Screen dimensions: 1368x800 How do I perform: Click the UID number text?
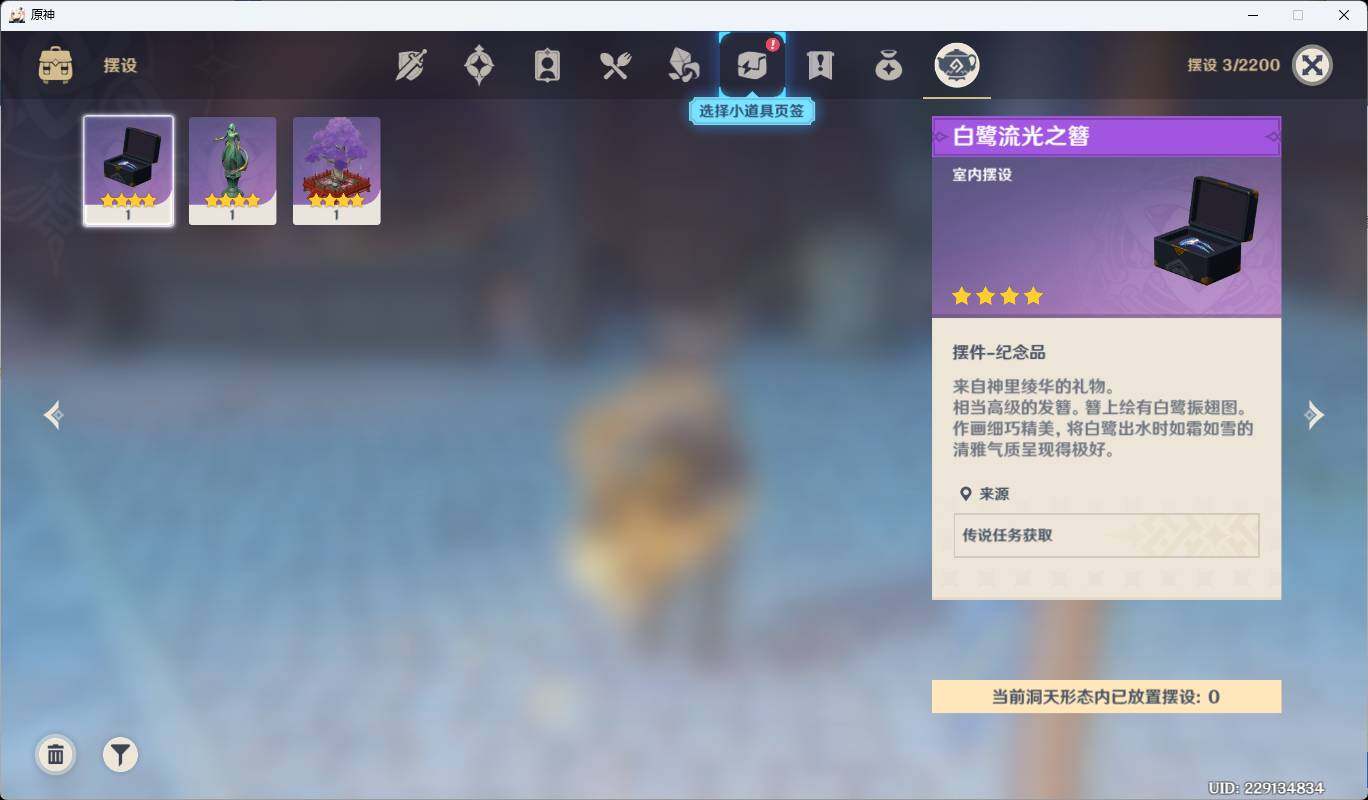point(1266,788)
